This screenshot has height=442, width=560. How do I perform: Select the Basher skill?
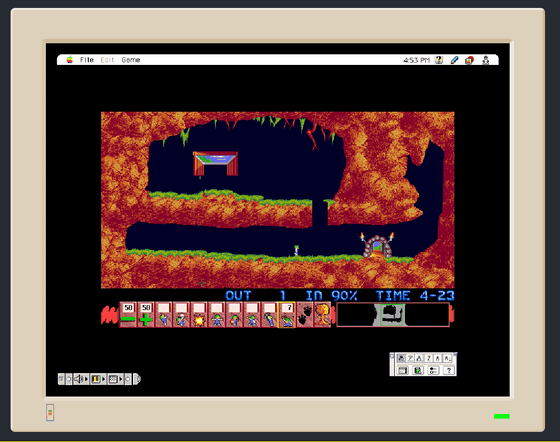tap(252, 315)
